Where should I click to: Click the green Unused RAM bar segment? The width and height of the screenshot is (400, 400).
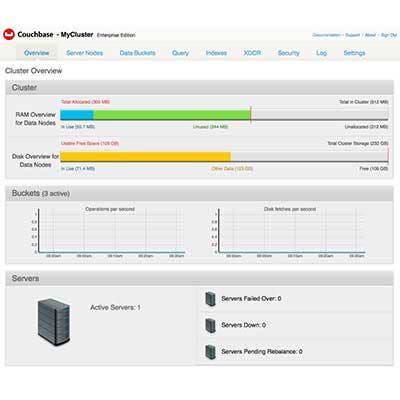pyautogui.click(x=172, y=115)
